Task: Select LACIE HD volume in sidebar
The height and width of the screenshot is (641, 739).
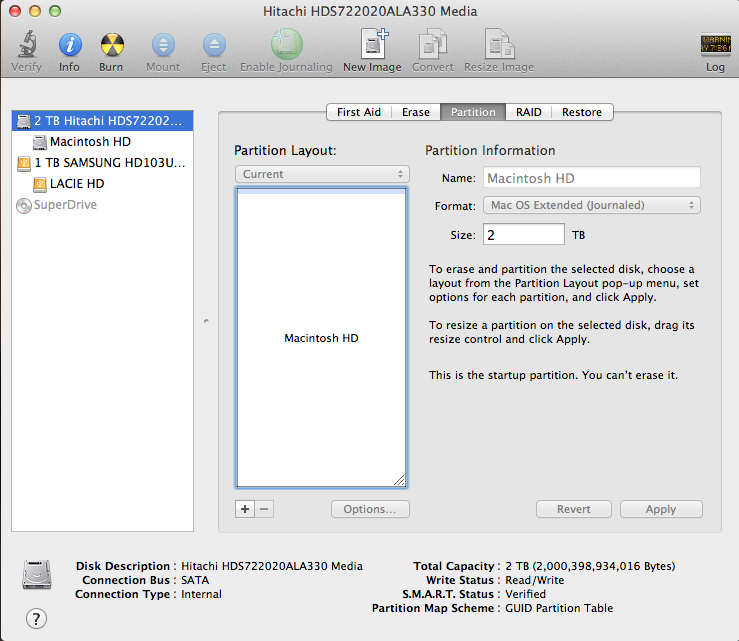Action: (x=102, y=184)
